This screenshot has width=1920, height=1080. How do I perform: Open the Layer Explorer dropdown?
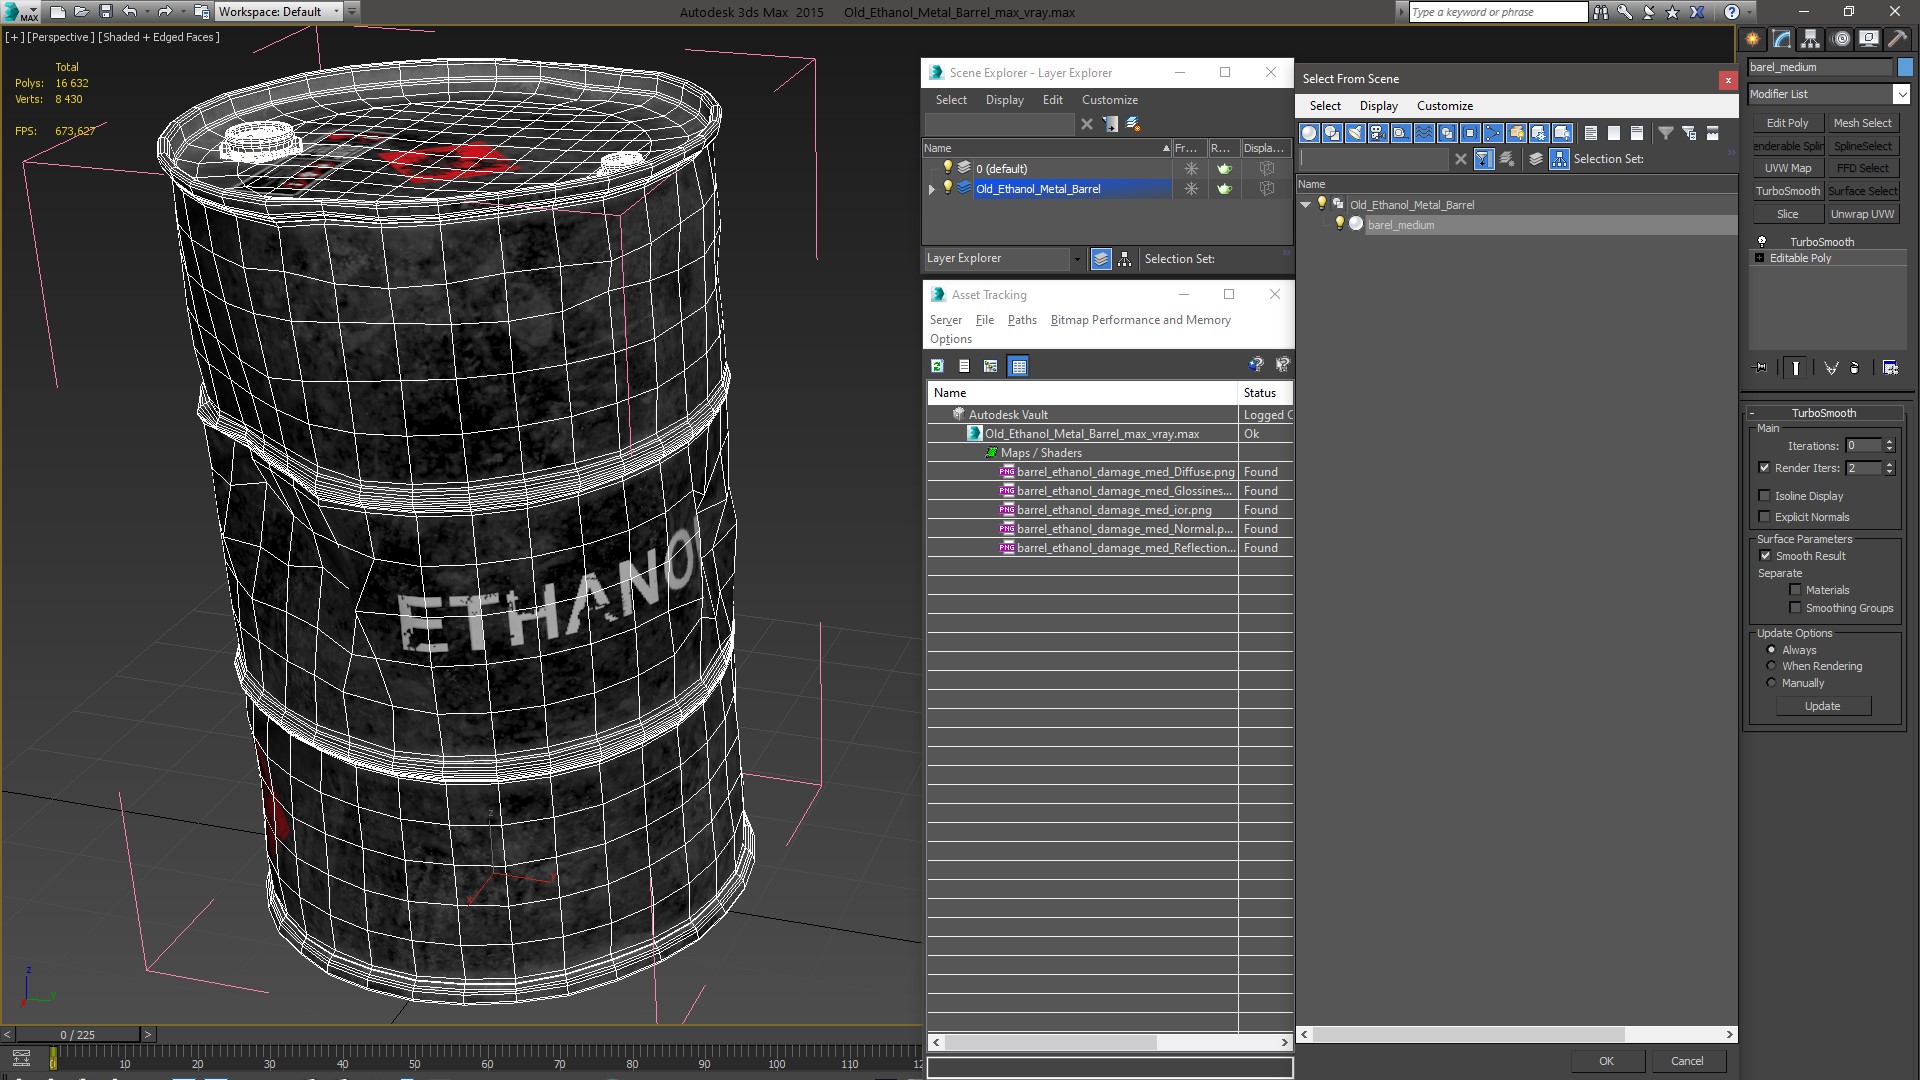coord(1077,259)
